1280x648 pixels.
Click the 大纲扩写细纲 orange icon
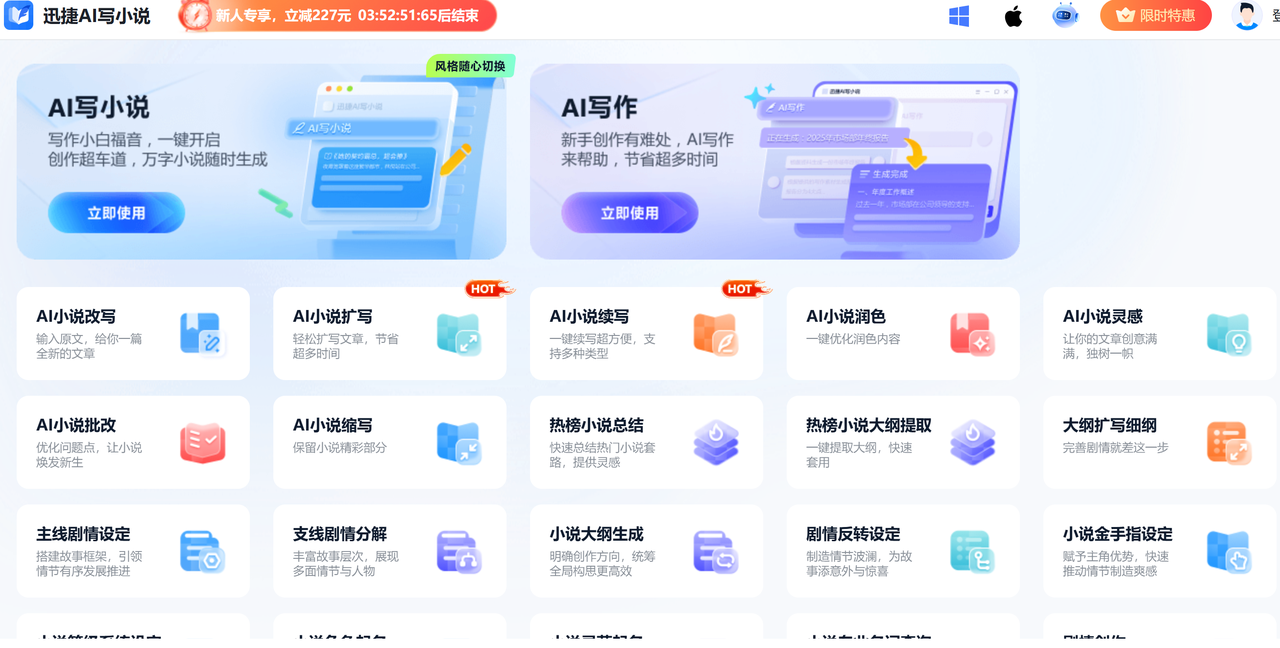[1229, 443]
